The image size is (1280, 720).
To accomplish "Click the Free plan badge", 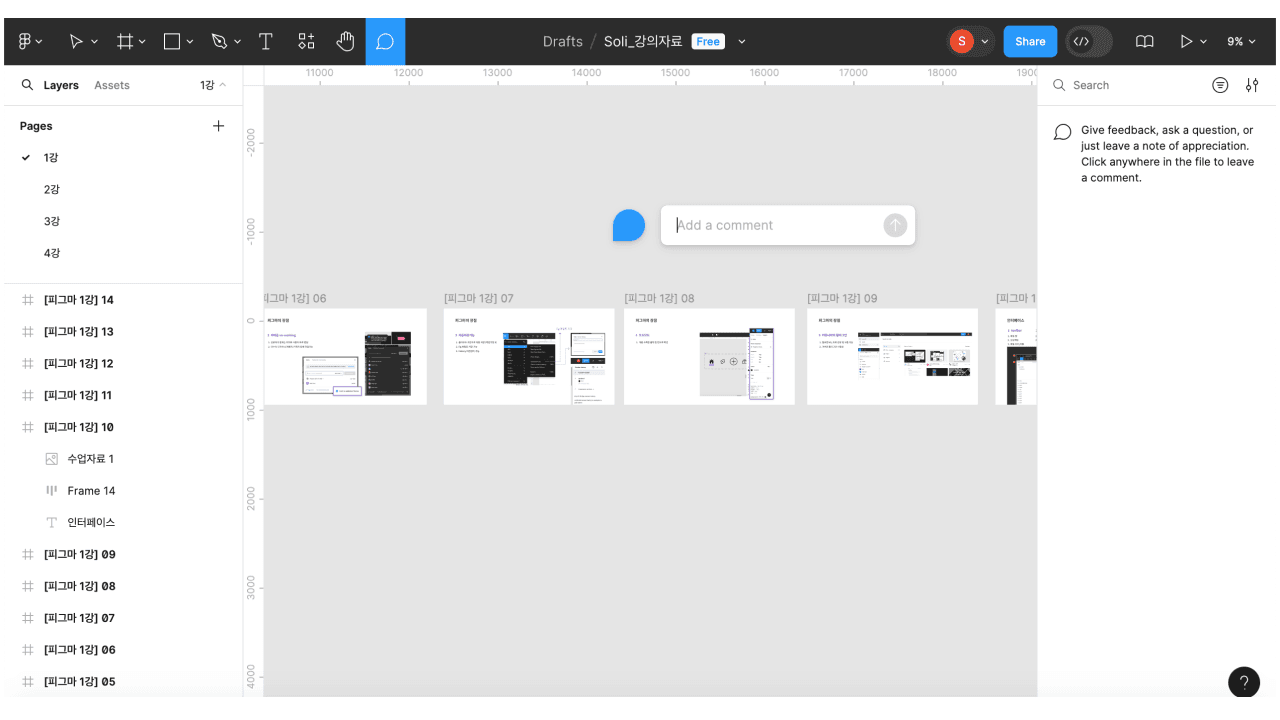I will coord(708,42).
